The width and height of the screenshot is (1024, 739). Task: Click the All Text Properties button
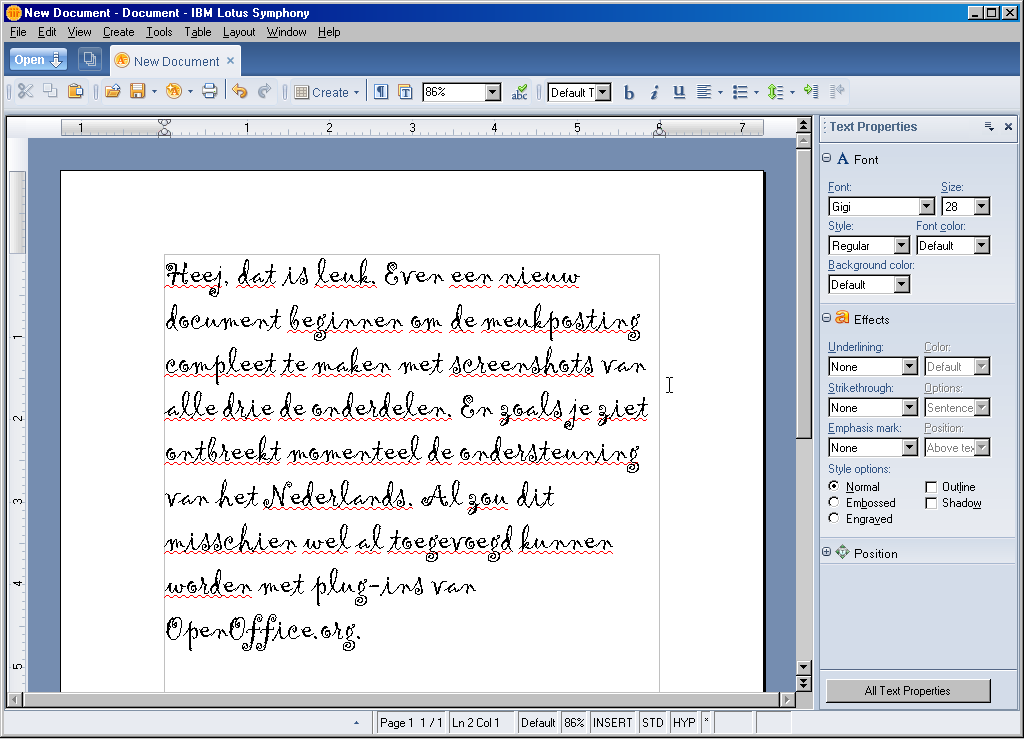click(x=908, y=691)
